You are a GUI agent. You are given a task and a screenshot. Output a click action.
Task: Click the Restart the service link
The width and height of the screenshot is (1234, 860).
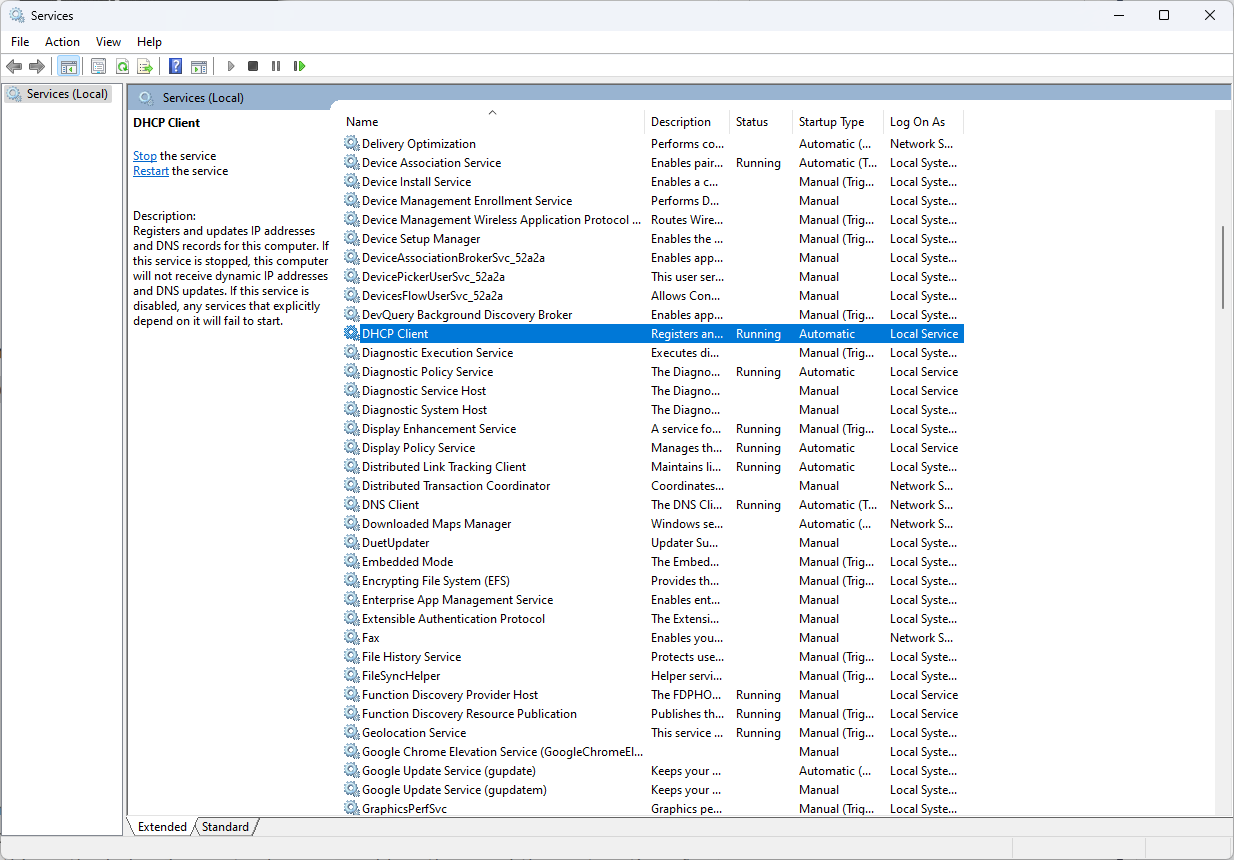pos(151,171)
